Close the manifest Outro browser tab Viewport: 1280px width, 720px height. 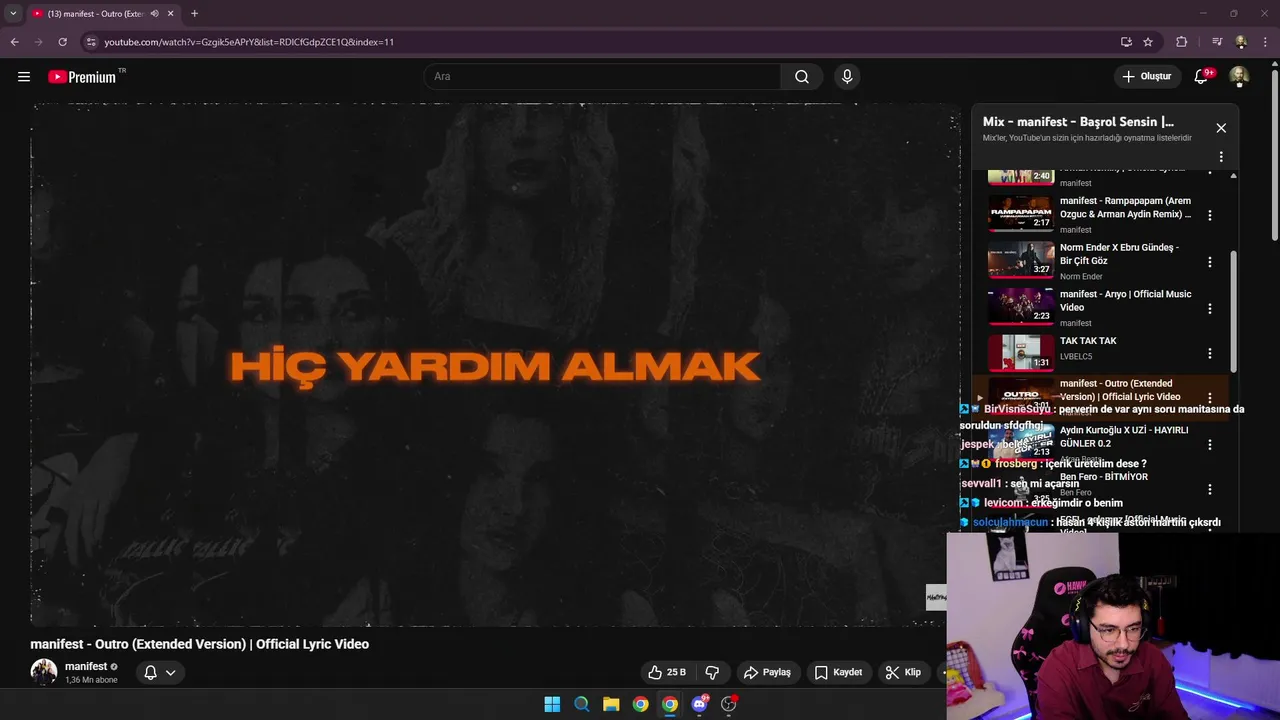170,14
